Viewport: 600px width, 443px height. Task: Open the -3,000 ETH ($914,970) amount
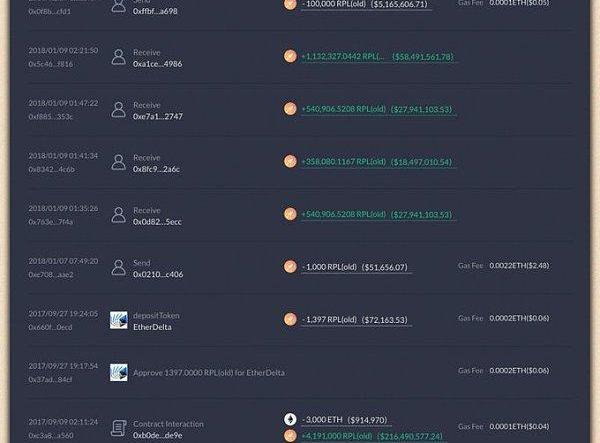click(345, 420)
